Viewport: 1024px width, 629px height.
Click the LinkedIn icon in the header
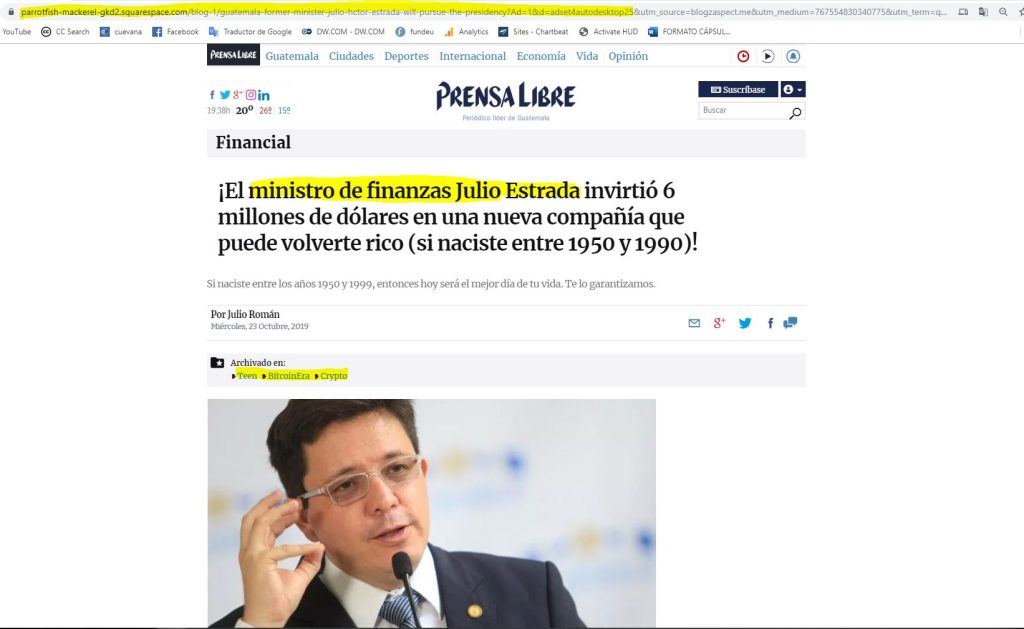click(264, 95)
